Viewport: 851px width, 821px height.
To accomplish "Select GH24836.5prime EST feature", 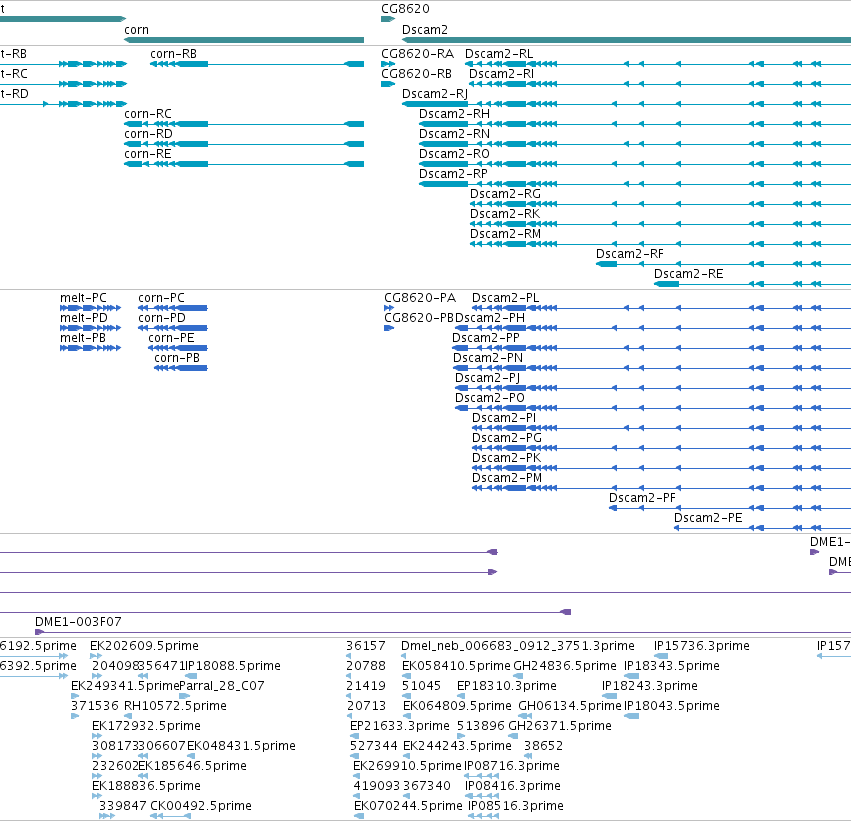I will (x=565, y=666).
